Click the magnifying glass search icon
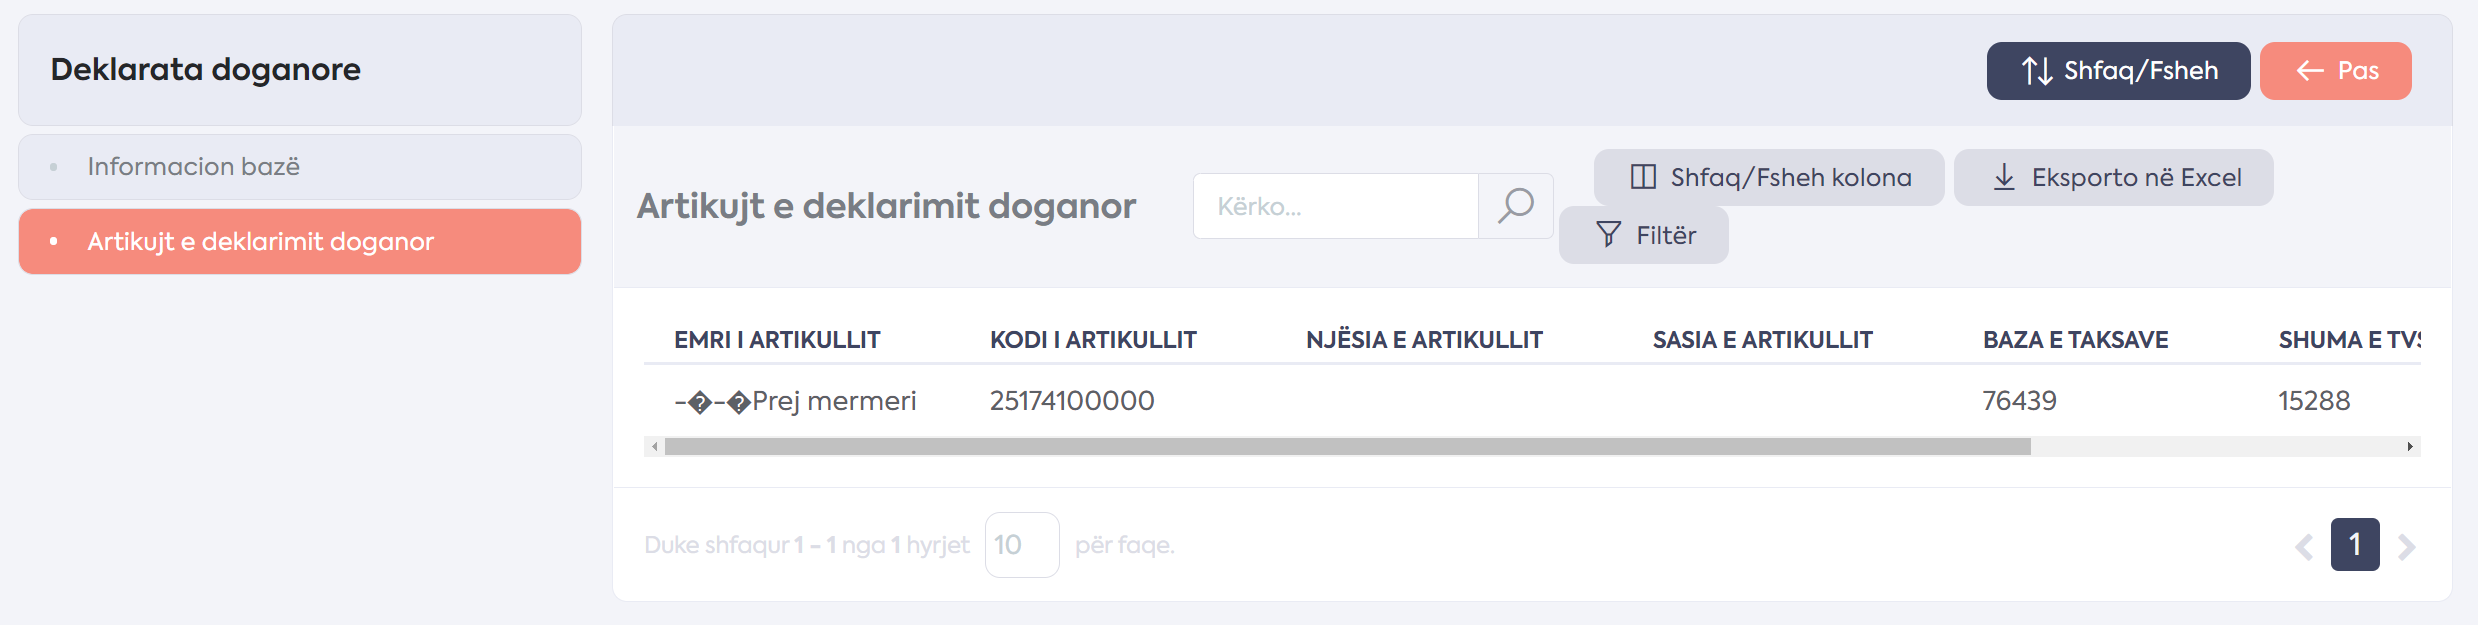2478x625 pixels. coord(1516,206)
